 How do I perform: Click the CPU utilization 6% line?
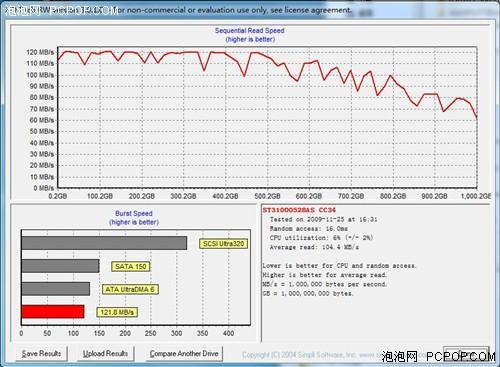coord(321,238)
